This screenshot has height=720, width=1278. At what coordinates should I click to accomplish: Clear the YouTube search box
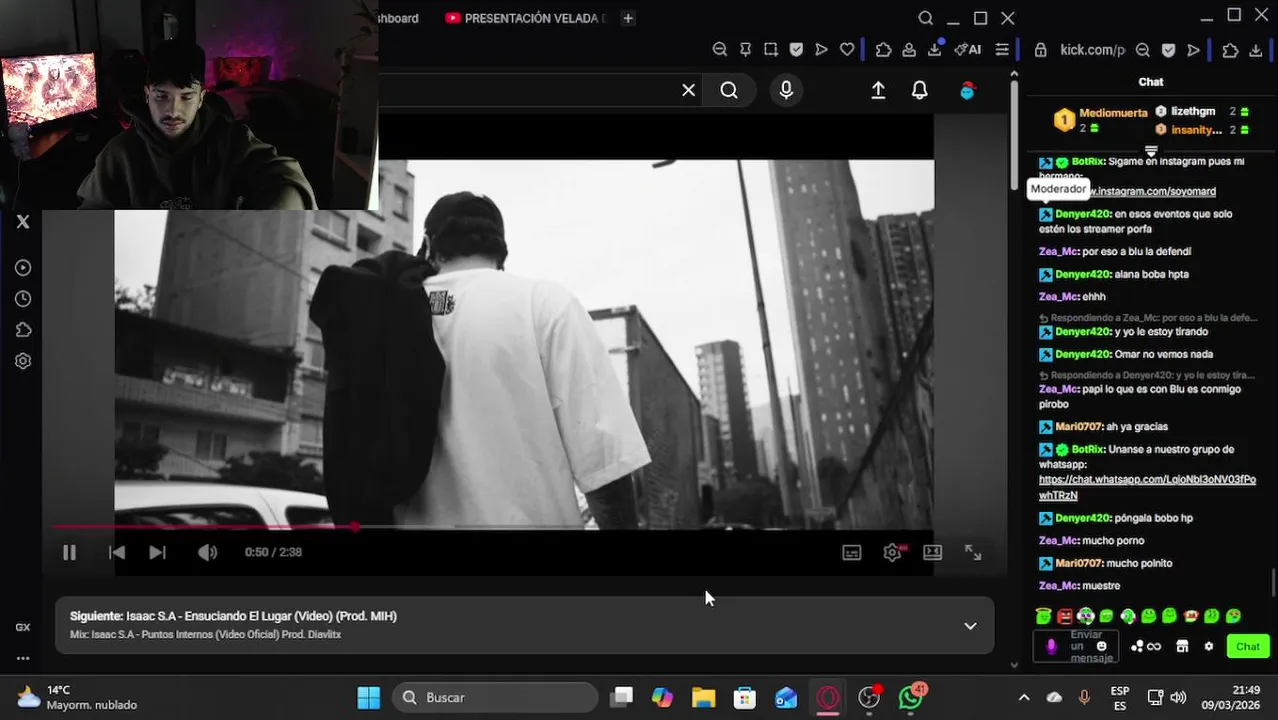pyautogui.click(x=688, y=91)
